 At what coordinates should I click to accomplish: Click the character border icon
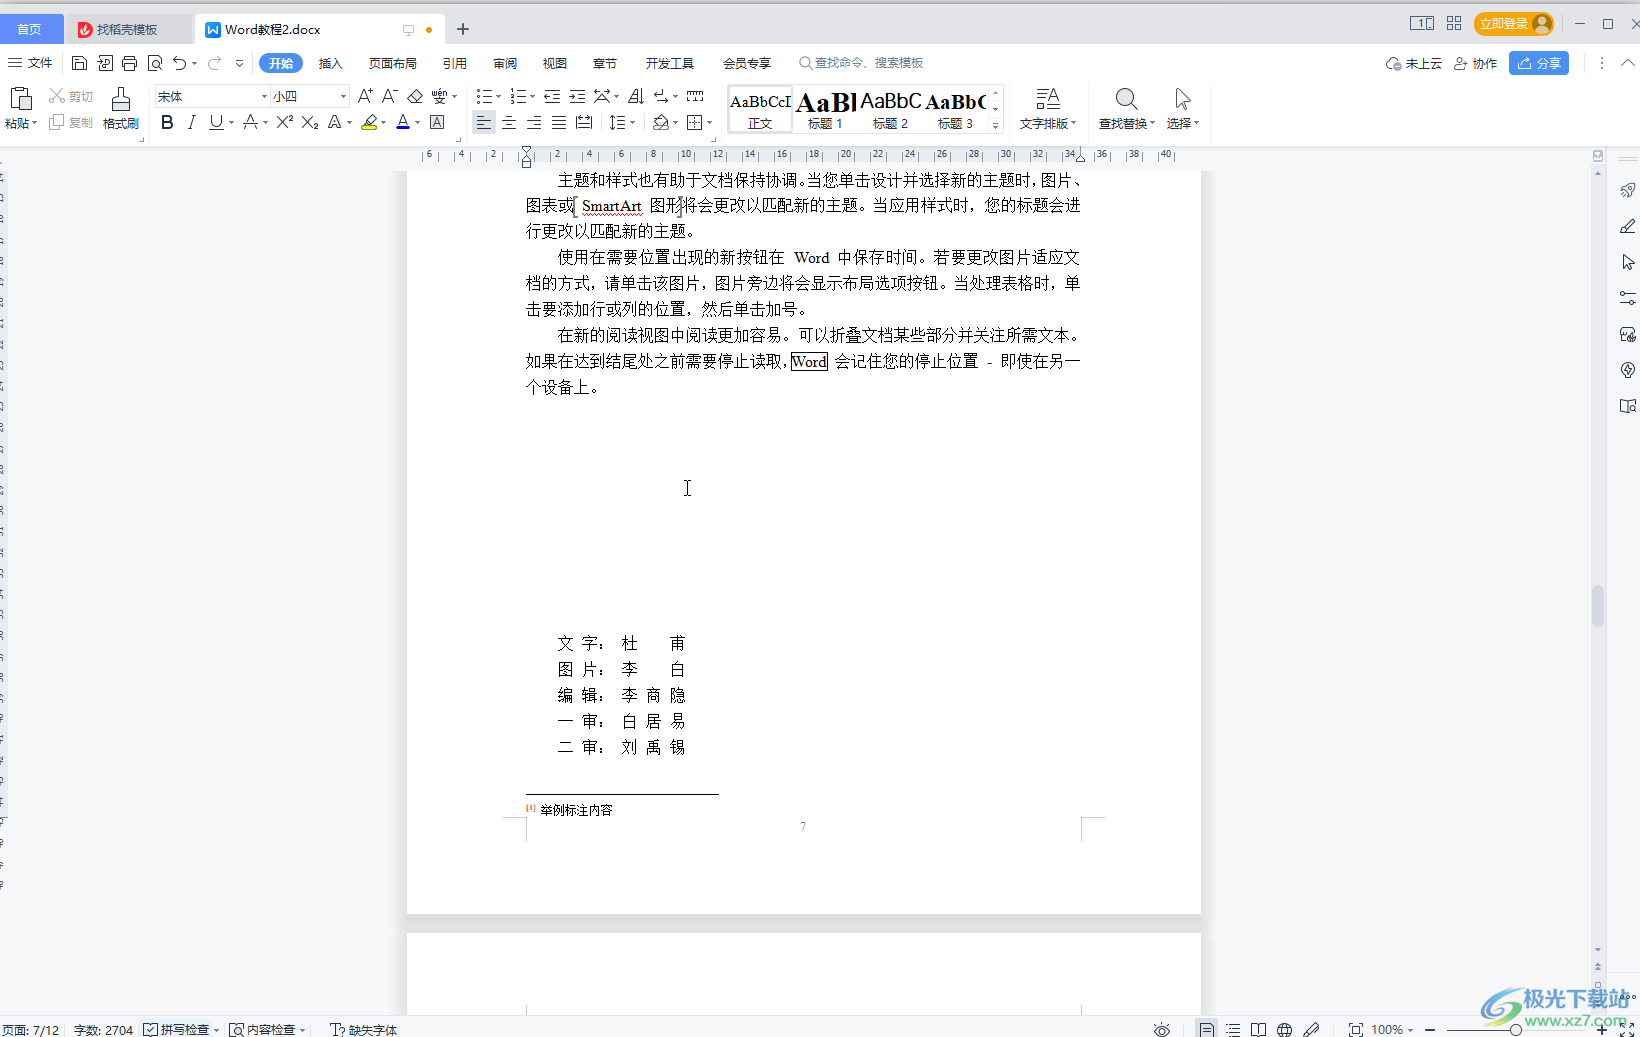tap(437, 122)
